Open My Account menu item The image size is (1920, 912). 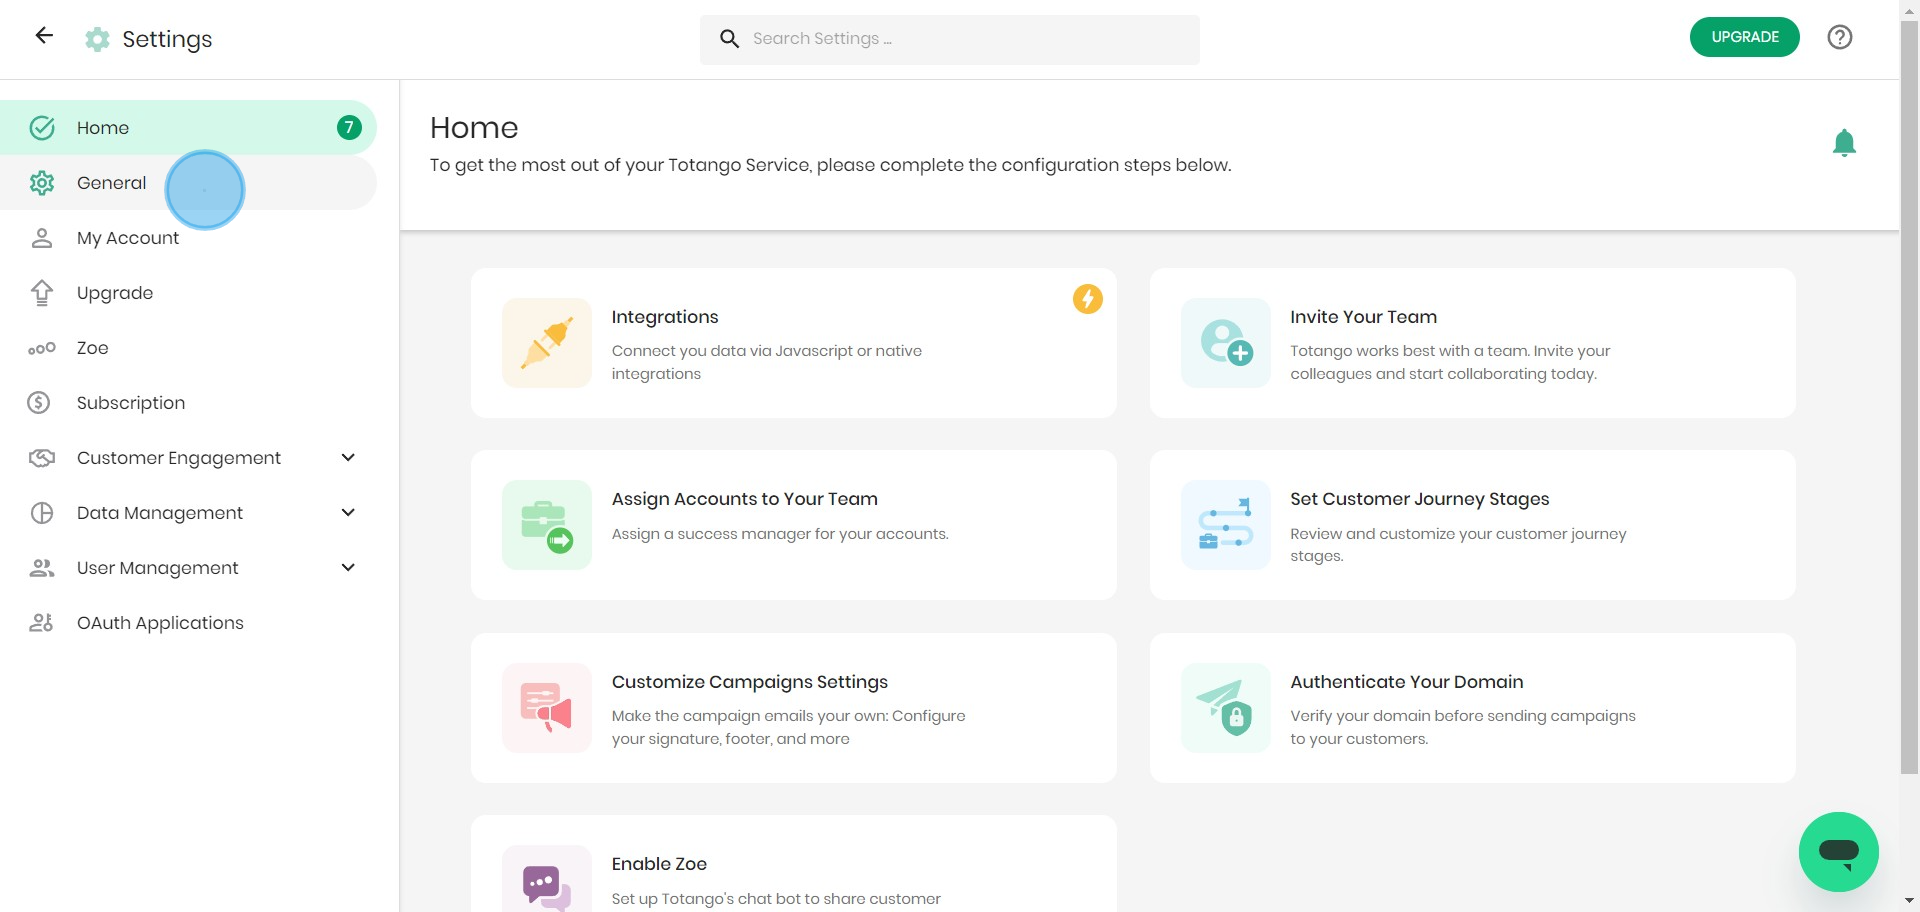coord(188,238)
